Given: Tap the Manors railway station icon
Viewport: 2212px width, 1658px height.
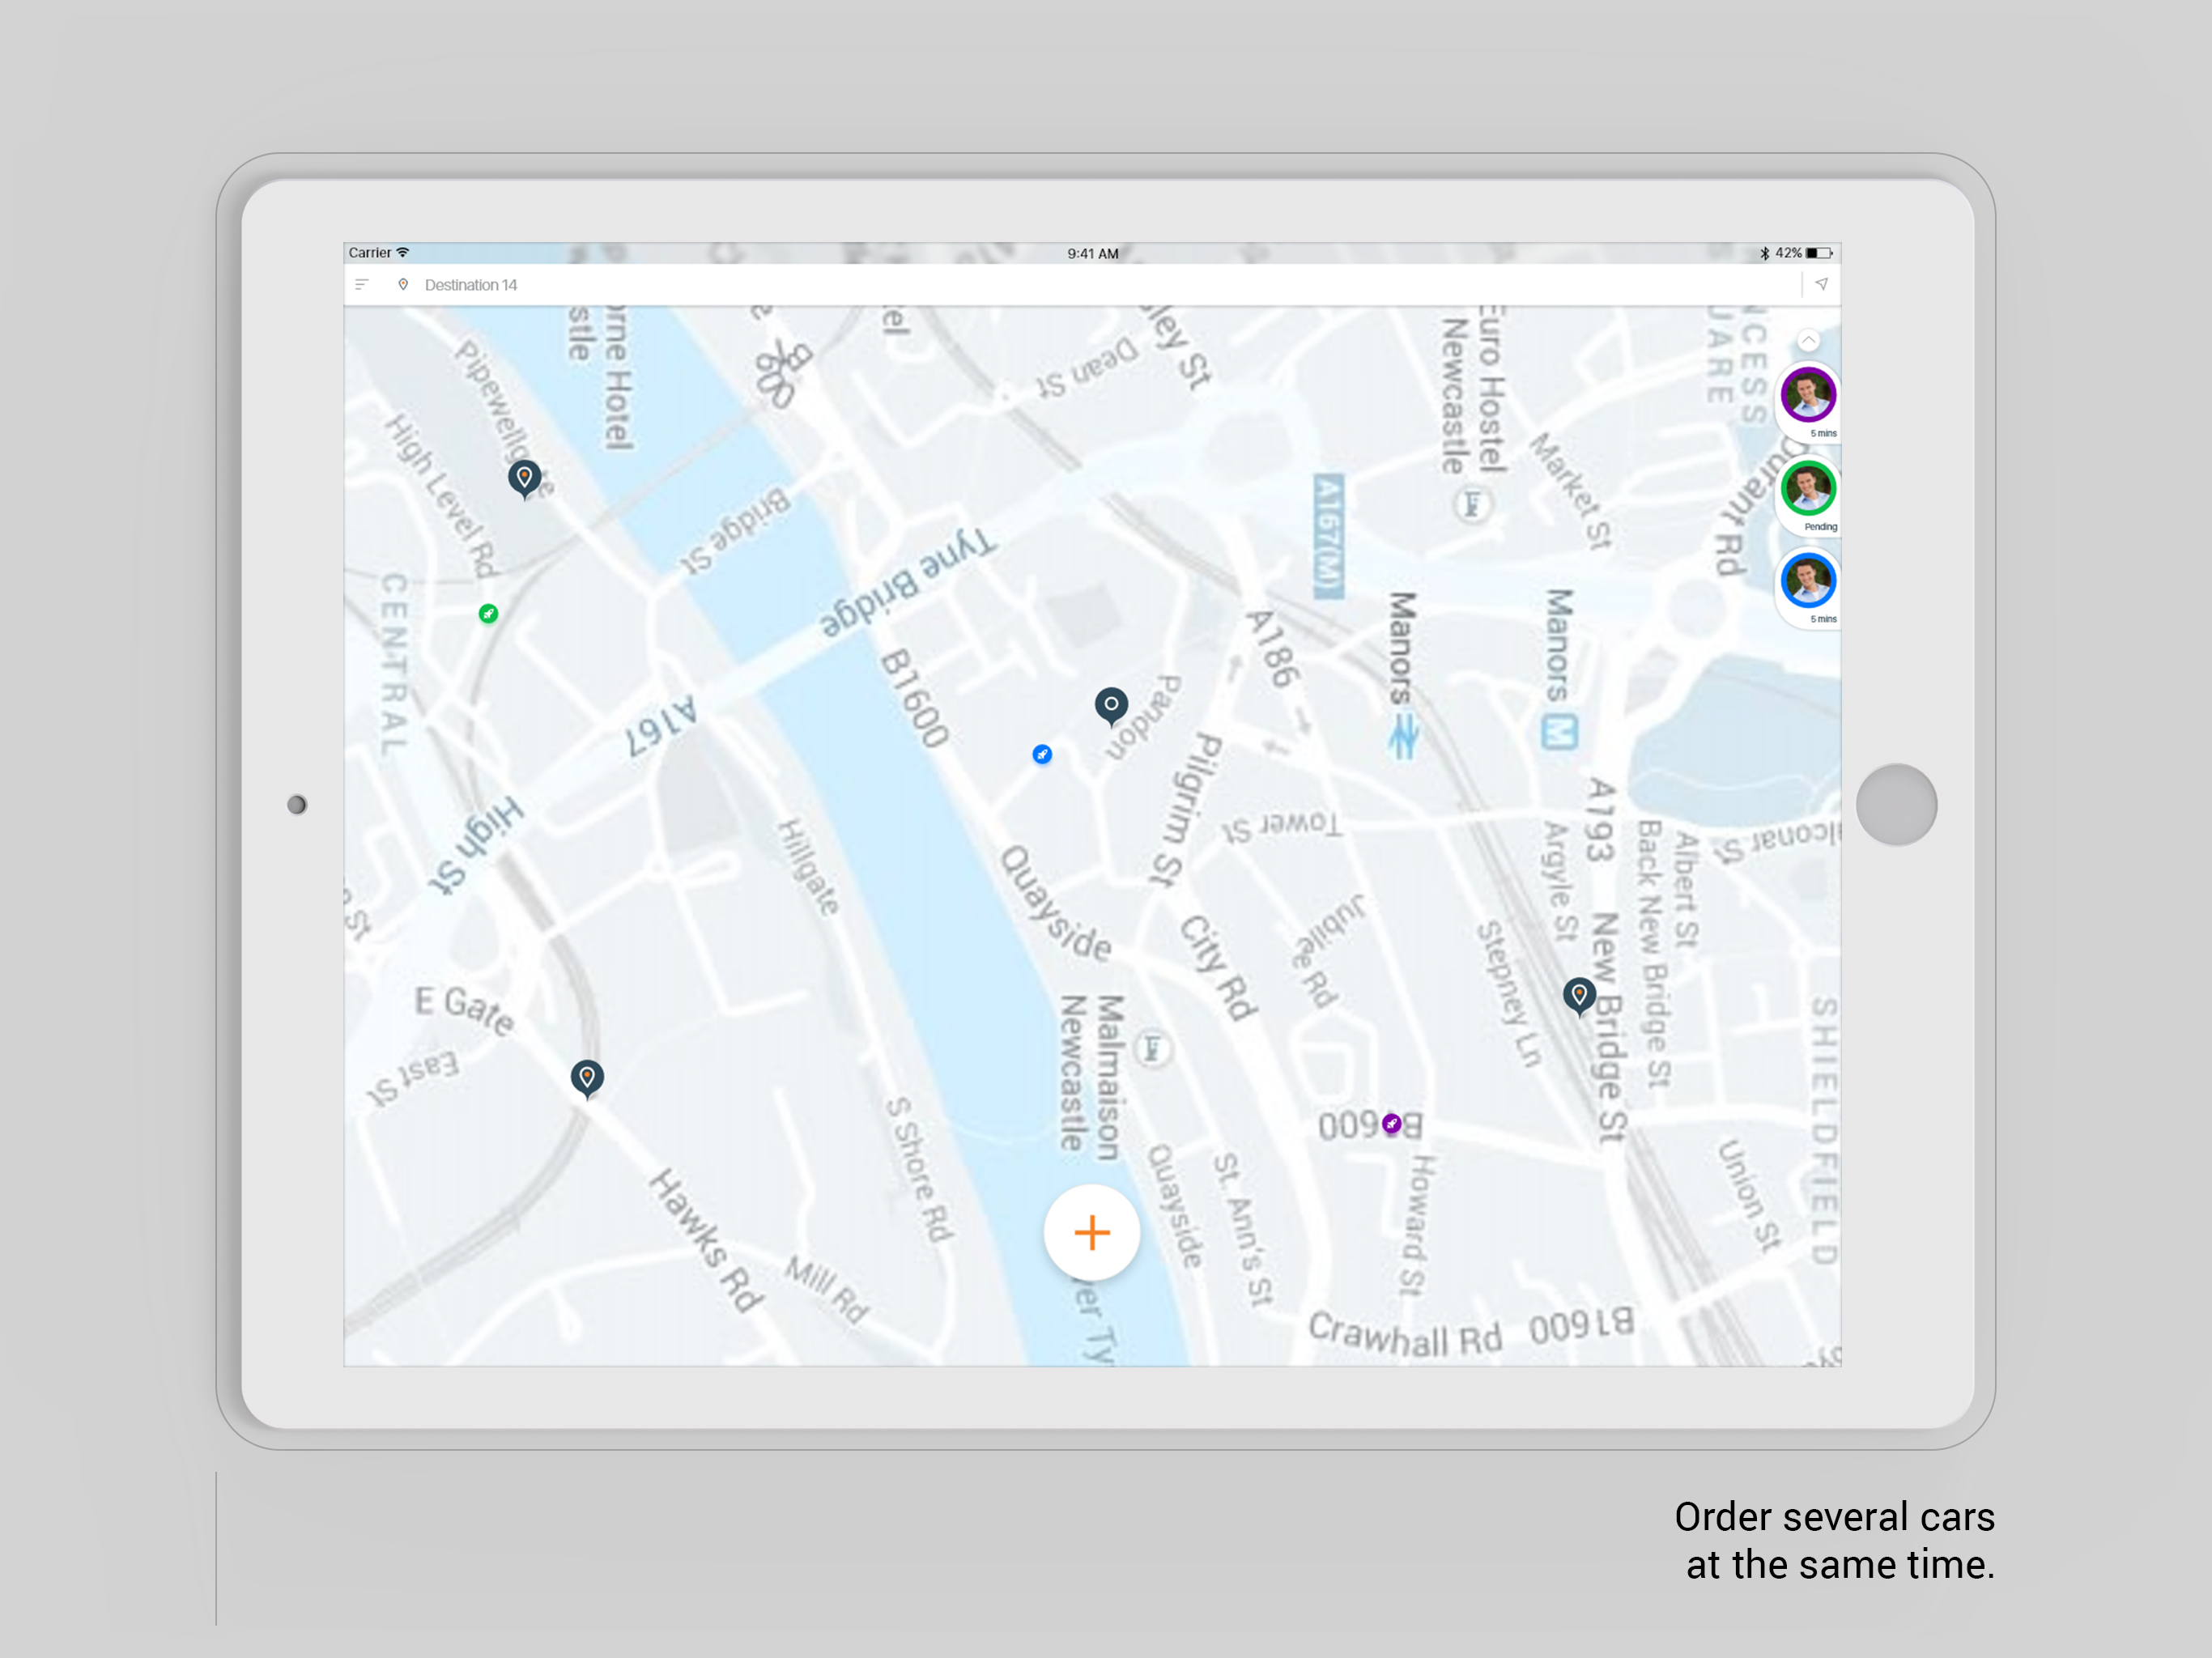Looking at the screenshot, I should (1403, 738).
